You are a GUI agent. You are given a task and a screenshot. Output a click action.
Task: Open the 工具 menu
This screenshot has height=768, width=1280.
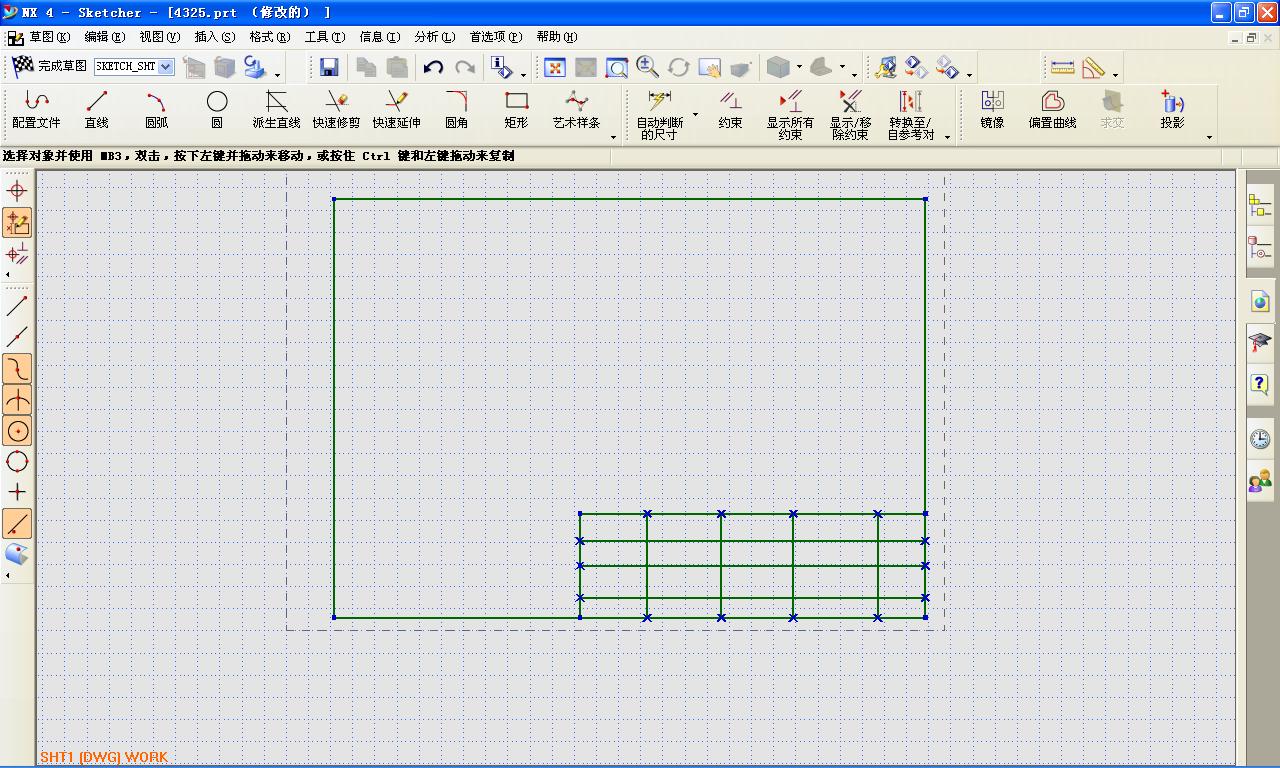tap(325, 37)
